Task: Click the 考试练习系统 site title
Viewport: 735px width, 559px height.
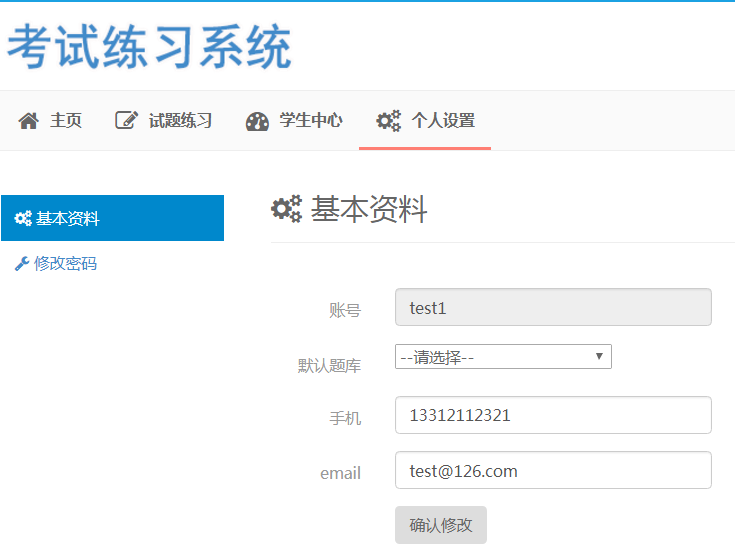Action: point(150,46)
